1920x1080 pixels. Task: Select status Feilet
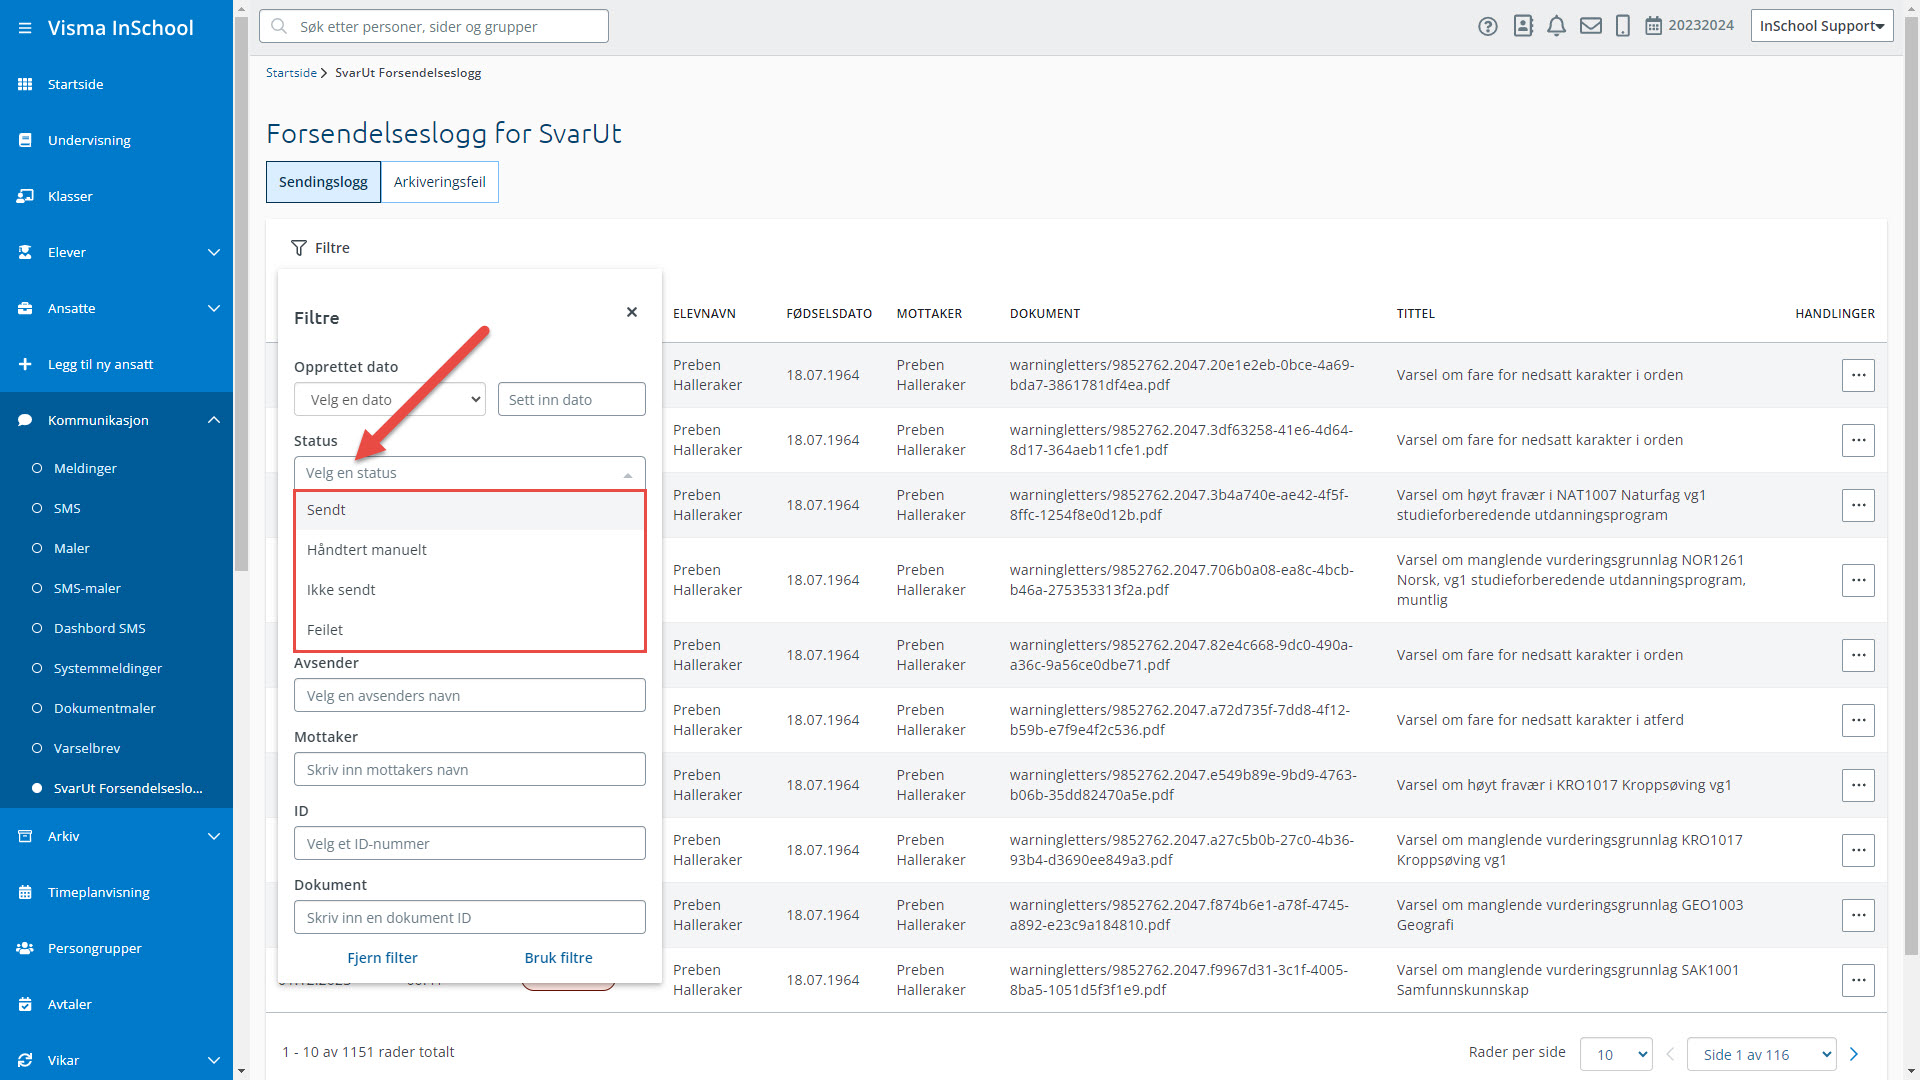pos(470,630)
